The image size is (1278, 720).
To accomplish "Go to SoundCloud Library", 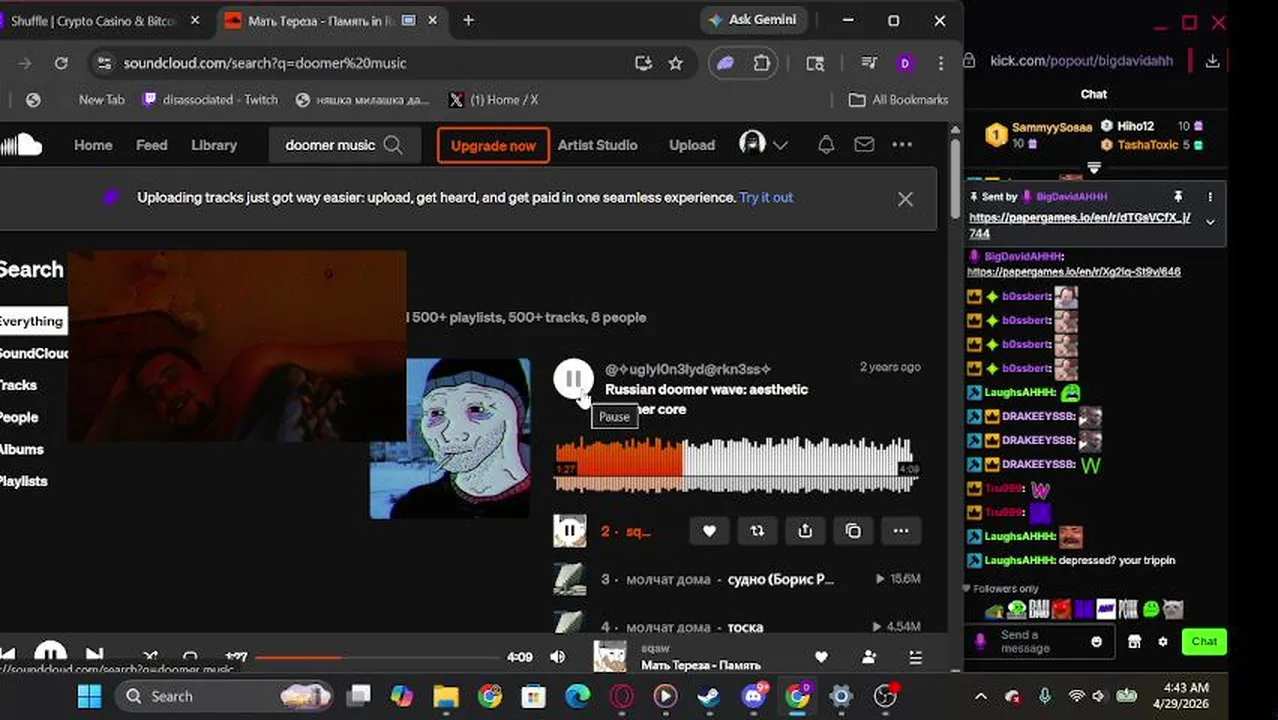I will pyautogui.click(x=214, y=145).
